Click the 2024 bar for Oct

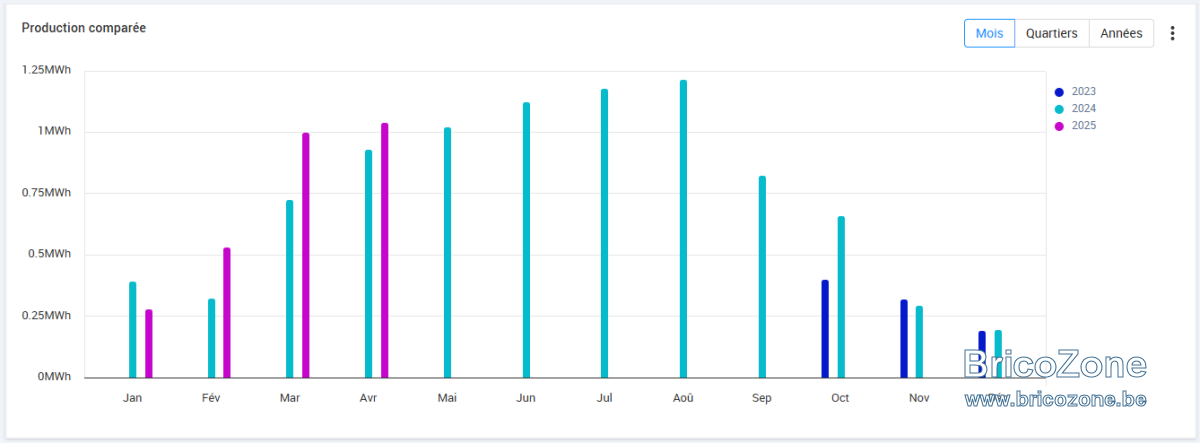[841, 297]
